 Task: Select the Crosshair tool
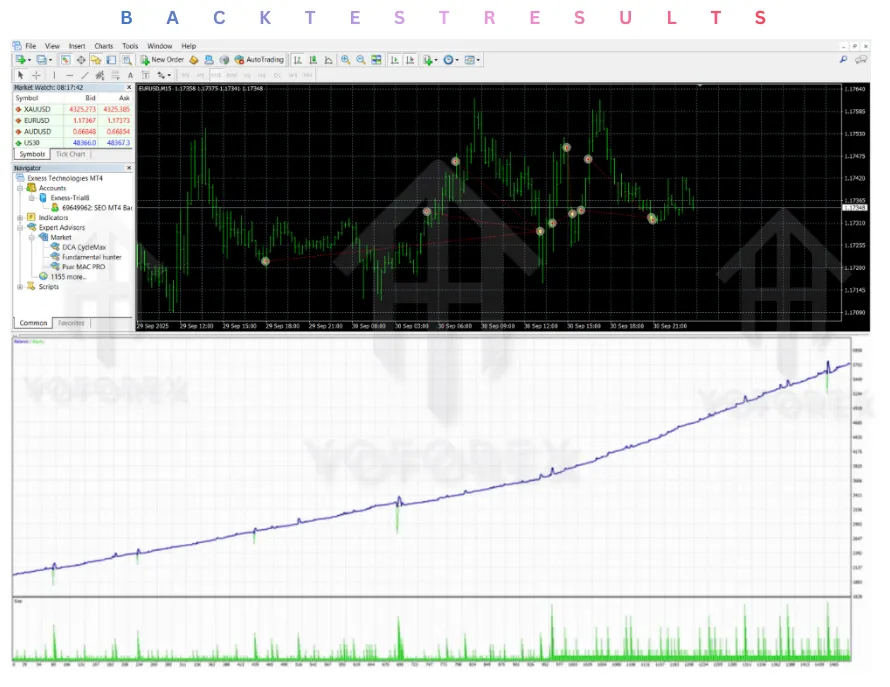point(36,75)
